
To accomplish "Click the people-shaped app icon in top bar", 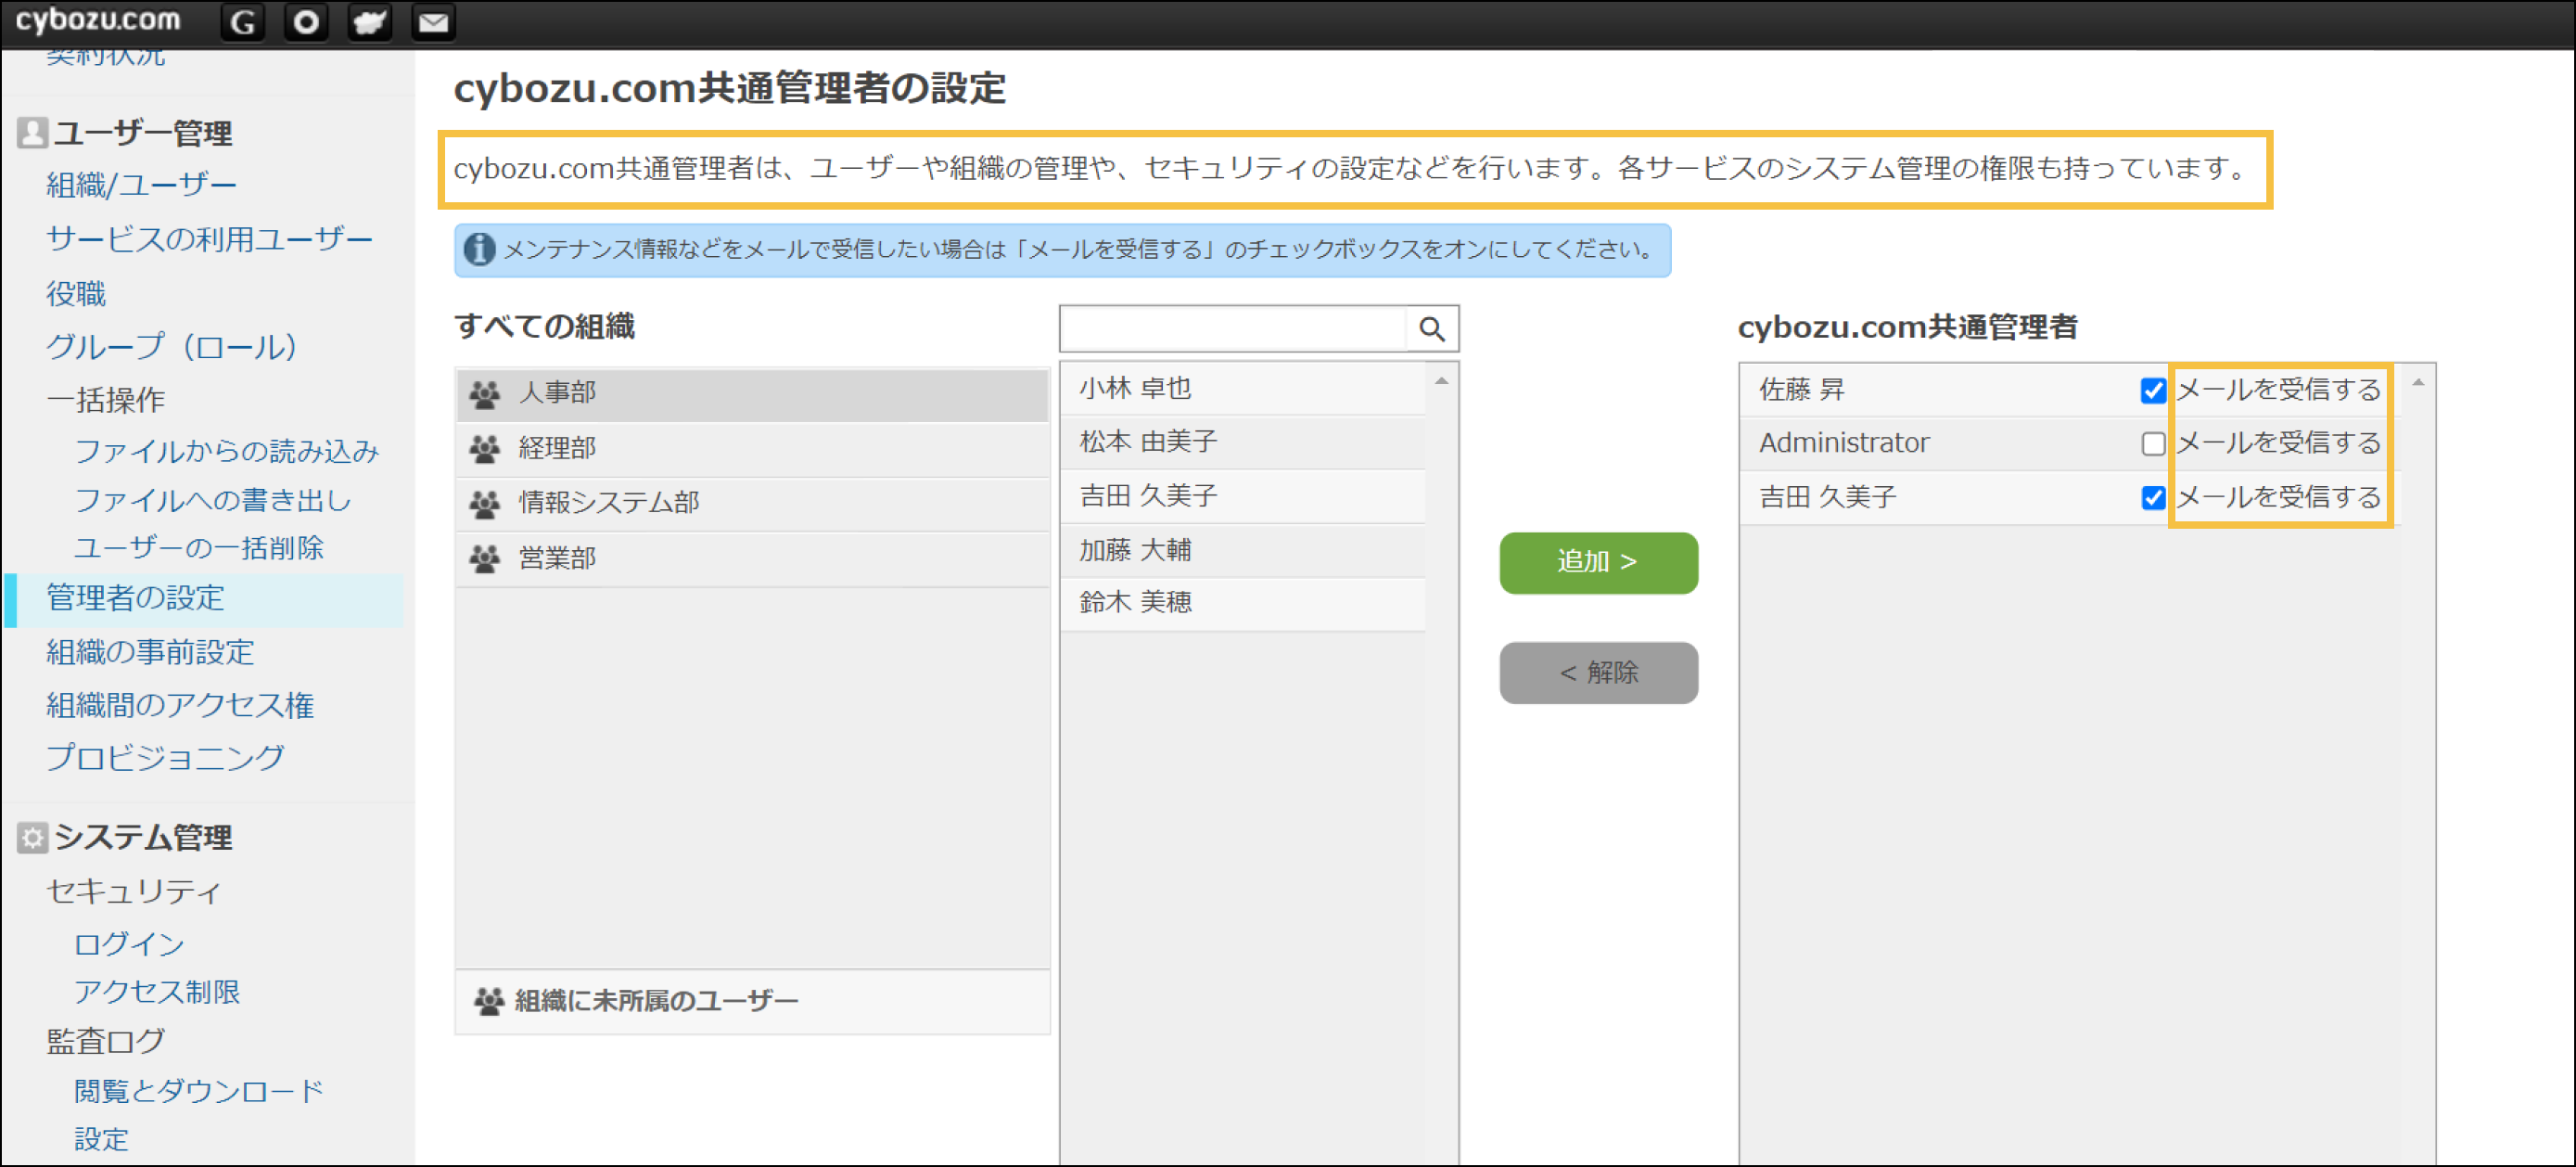I will click(x=369, y=21).
